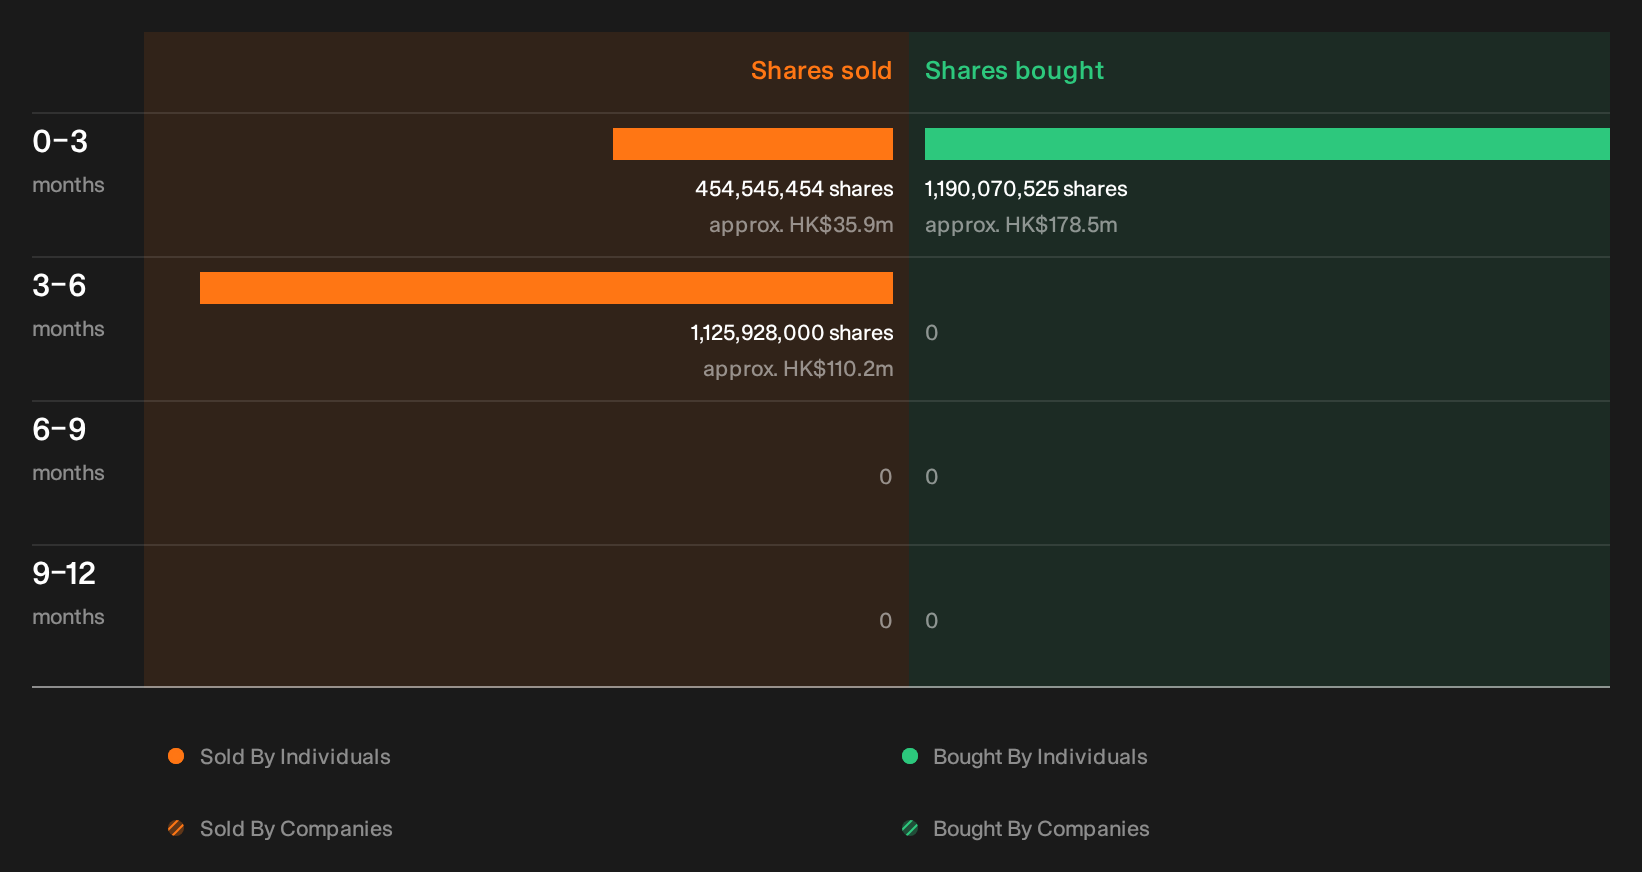Click the approx. HK$178.5m amount
The height and width of the screenshot is (872, 1642).
pos(1021,225)
